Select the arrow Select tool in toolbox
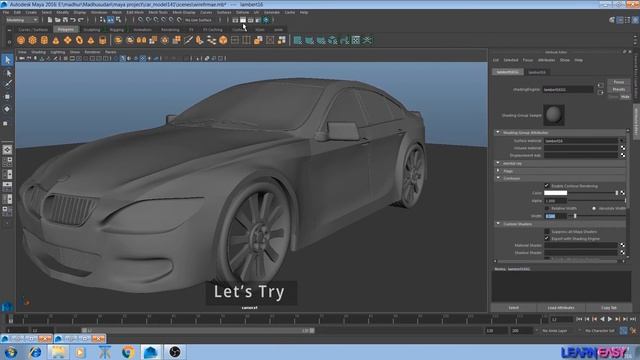Image resolution: width=640 pixels, height=360 pixels. [x=7, y=60]
